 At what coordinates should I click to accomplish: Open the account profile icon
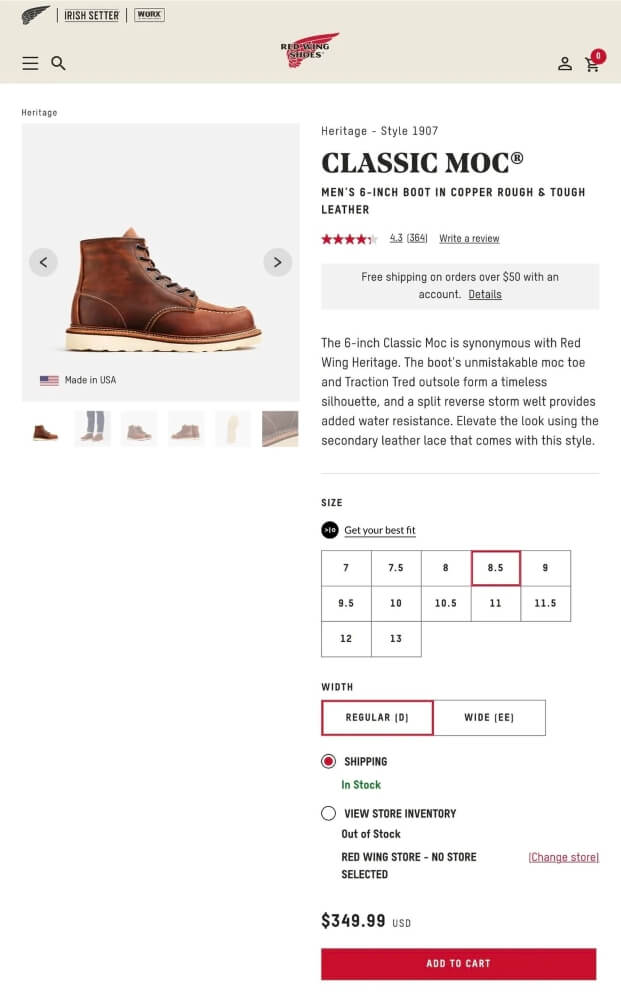565,64
